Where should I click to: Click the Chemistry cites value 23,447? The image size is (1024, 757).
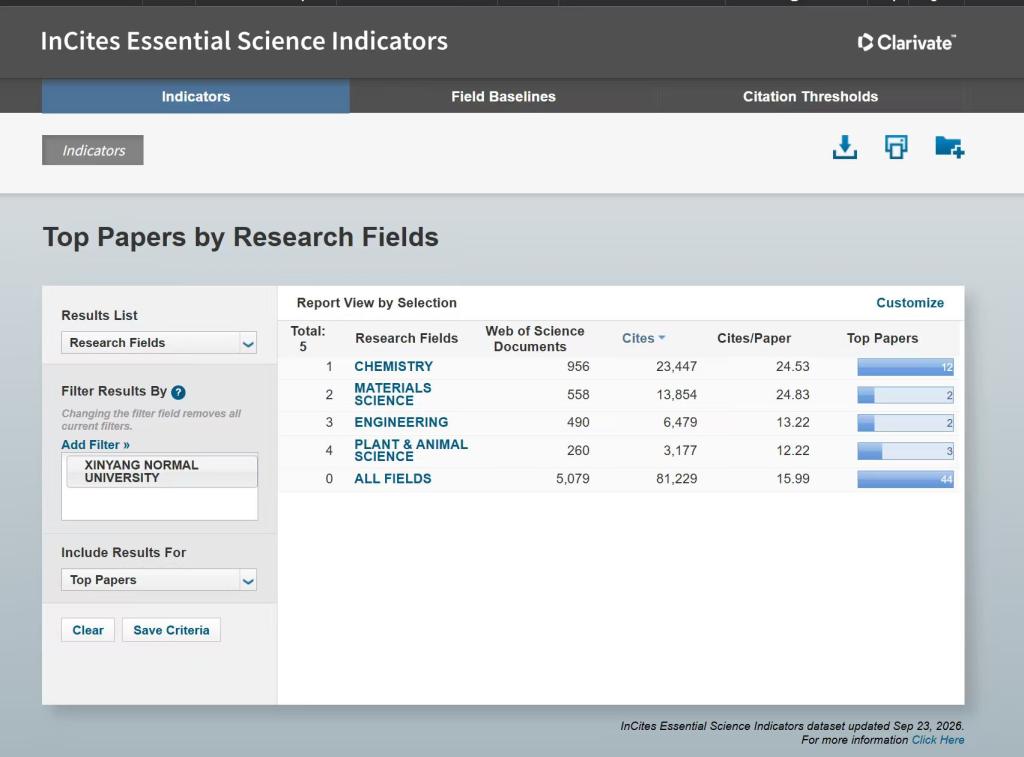(677, 366)
